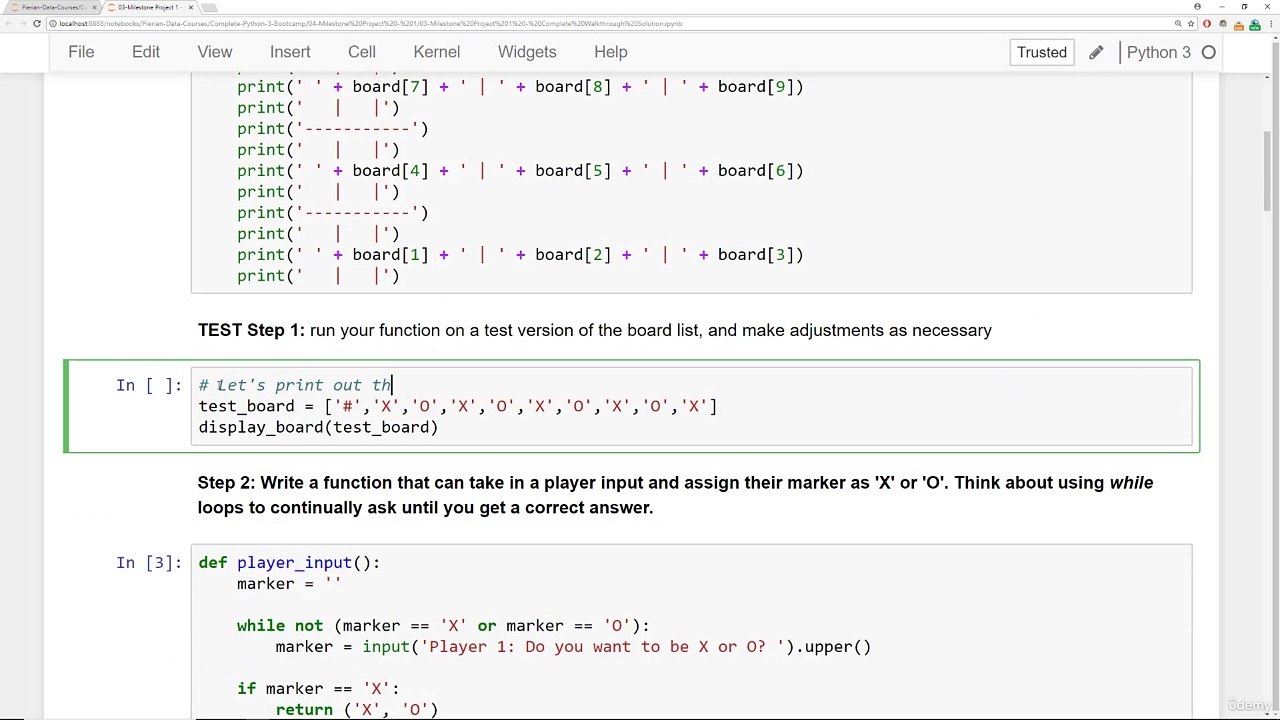Click the kernel idle circle indicator
This screenshot has height=720, width=1280.
(1209, 52)
